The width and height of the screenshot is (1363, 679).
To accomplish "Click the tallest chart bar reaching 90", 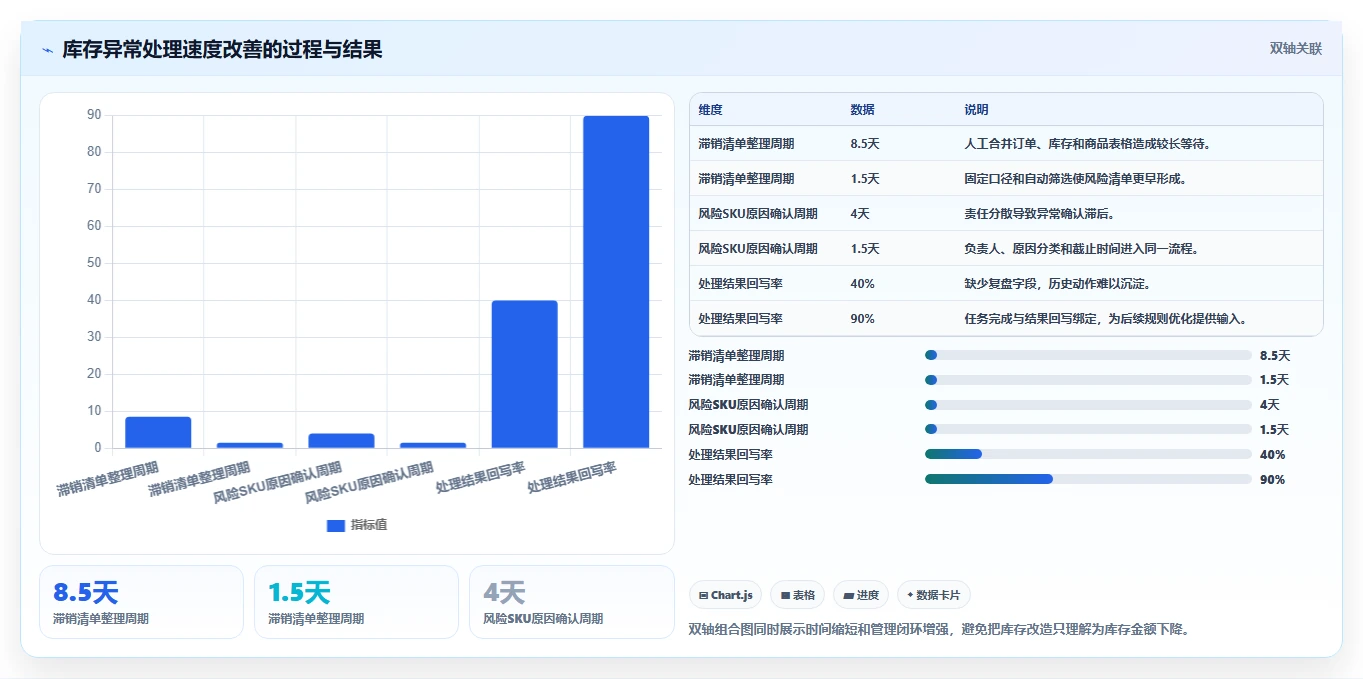I will (616, 282).
